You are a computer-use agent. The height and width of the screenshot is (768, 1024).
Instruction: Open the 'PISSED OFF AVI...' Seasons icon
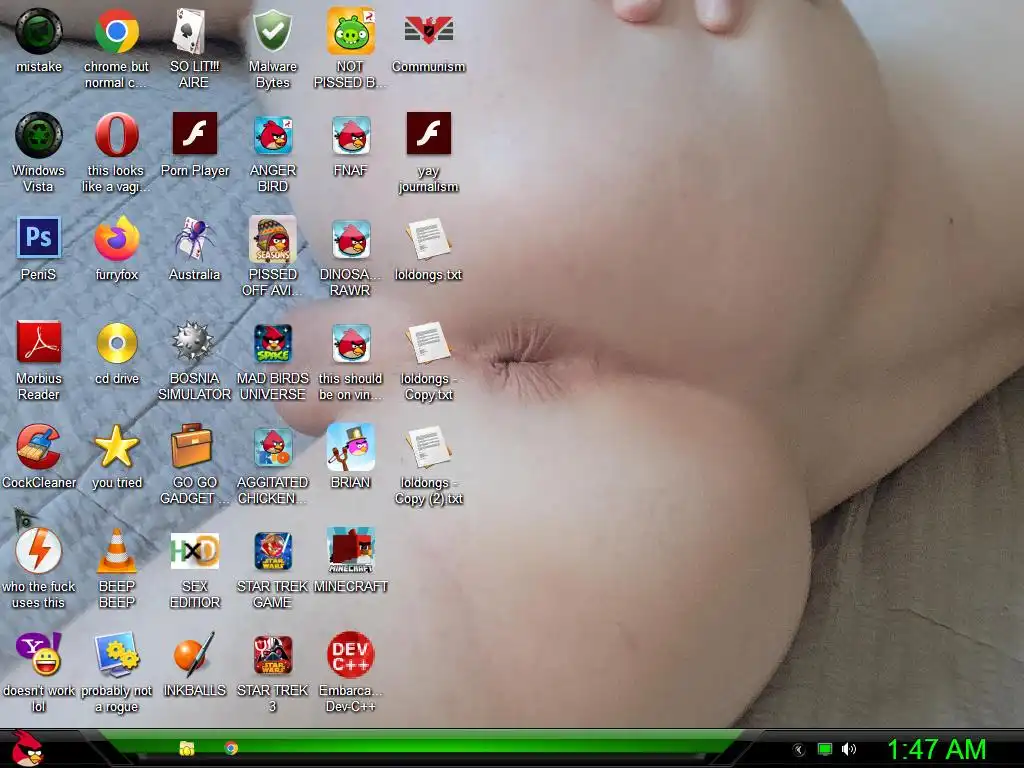273,239
